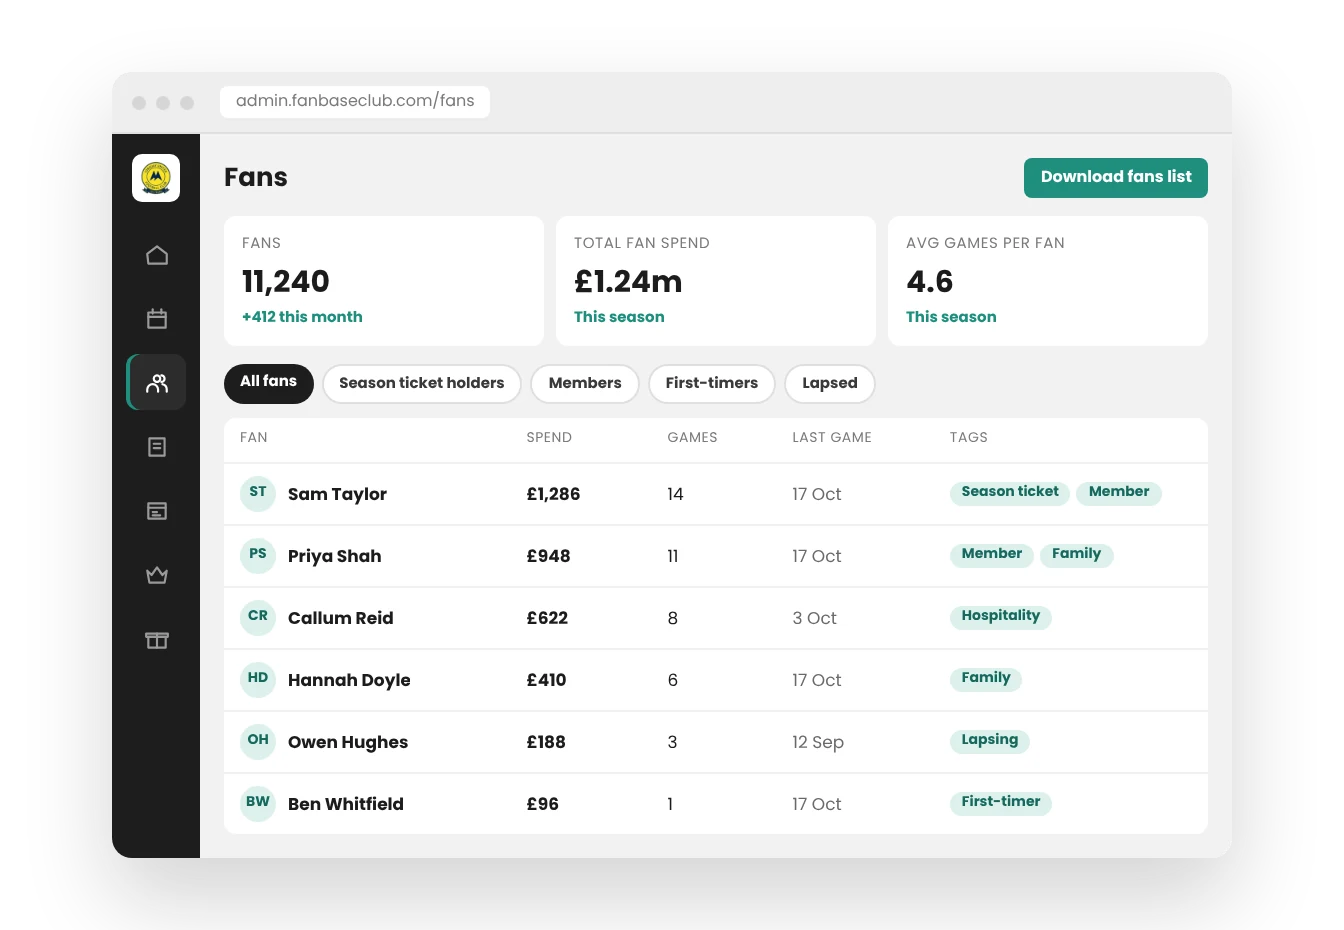Image resolution: width=1344 pixels, height=930 pixels.
Task: Click the Family tag on Hannah Doyle
Action: [986, 678]
